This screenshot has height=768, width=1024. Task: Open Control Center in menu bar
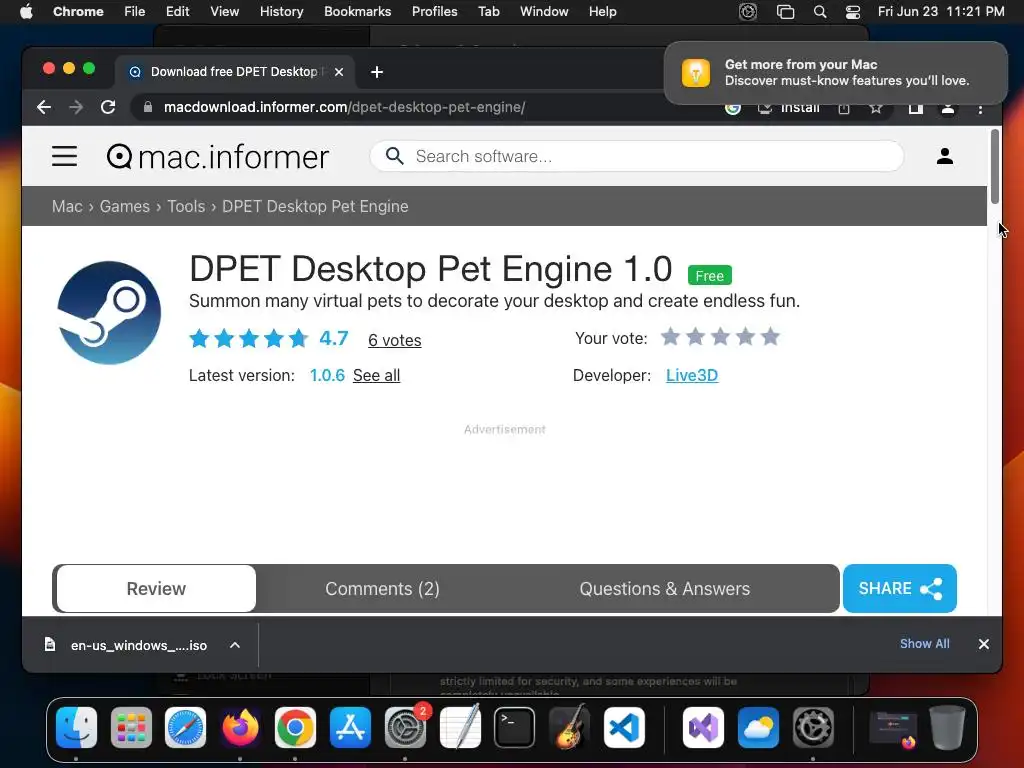(852, 12)
